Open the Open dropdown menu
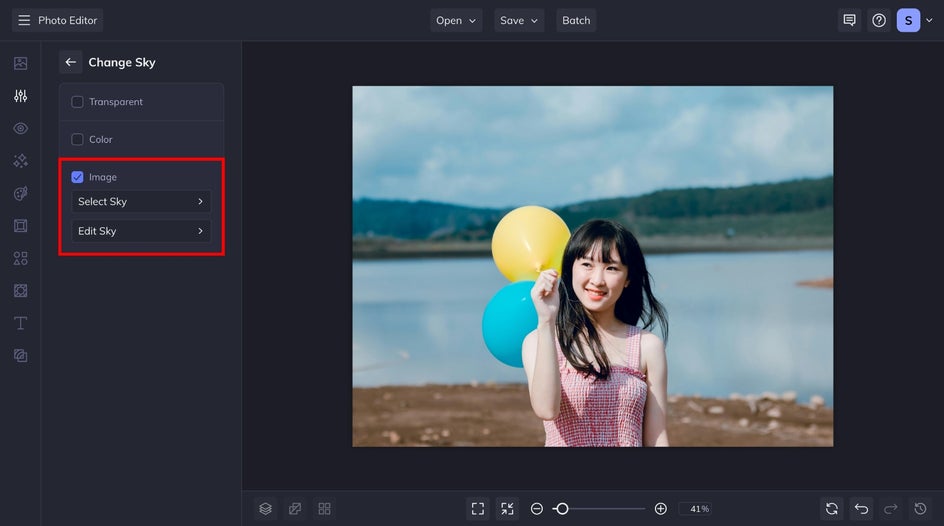The height and width of the screenshot is (526, 944). [456, 20]
